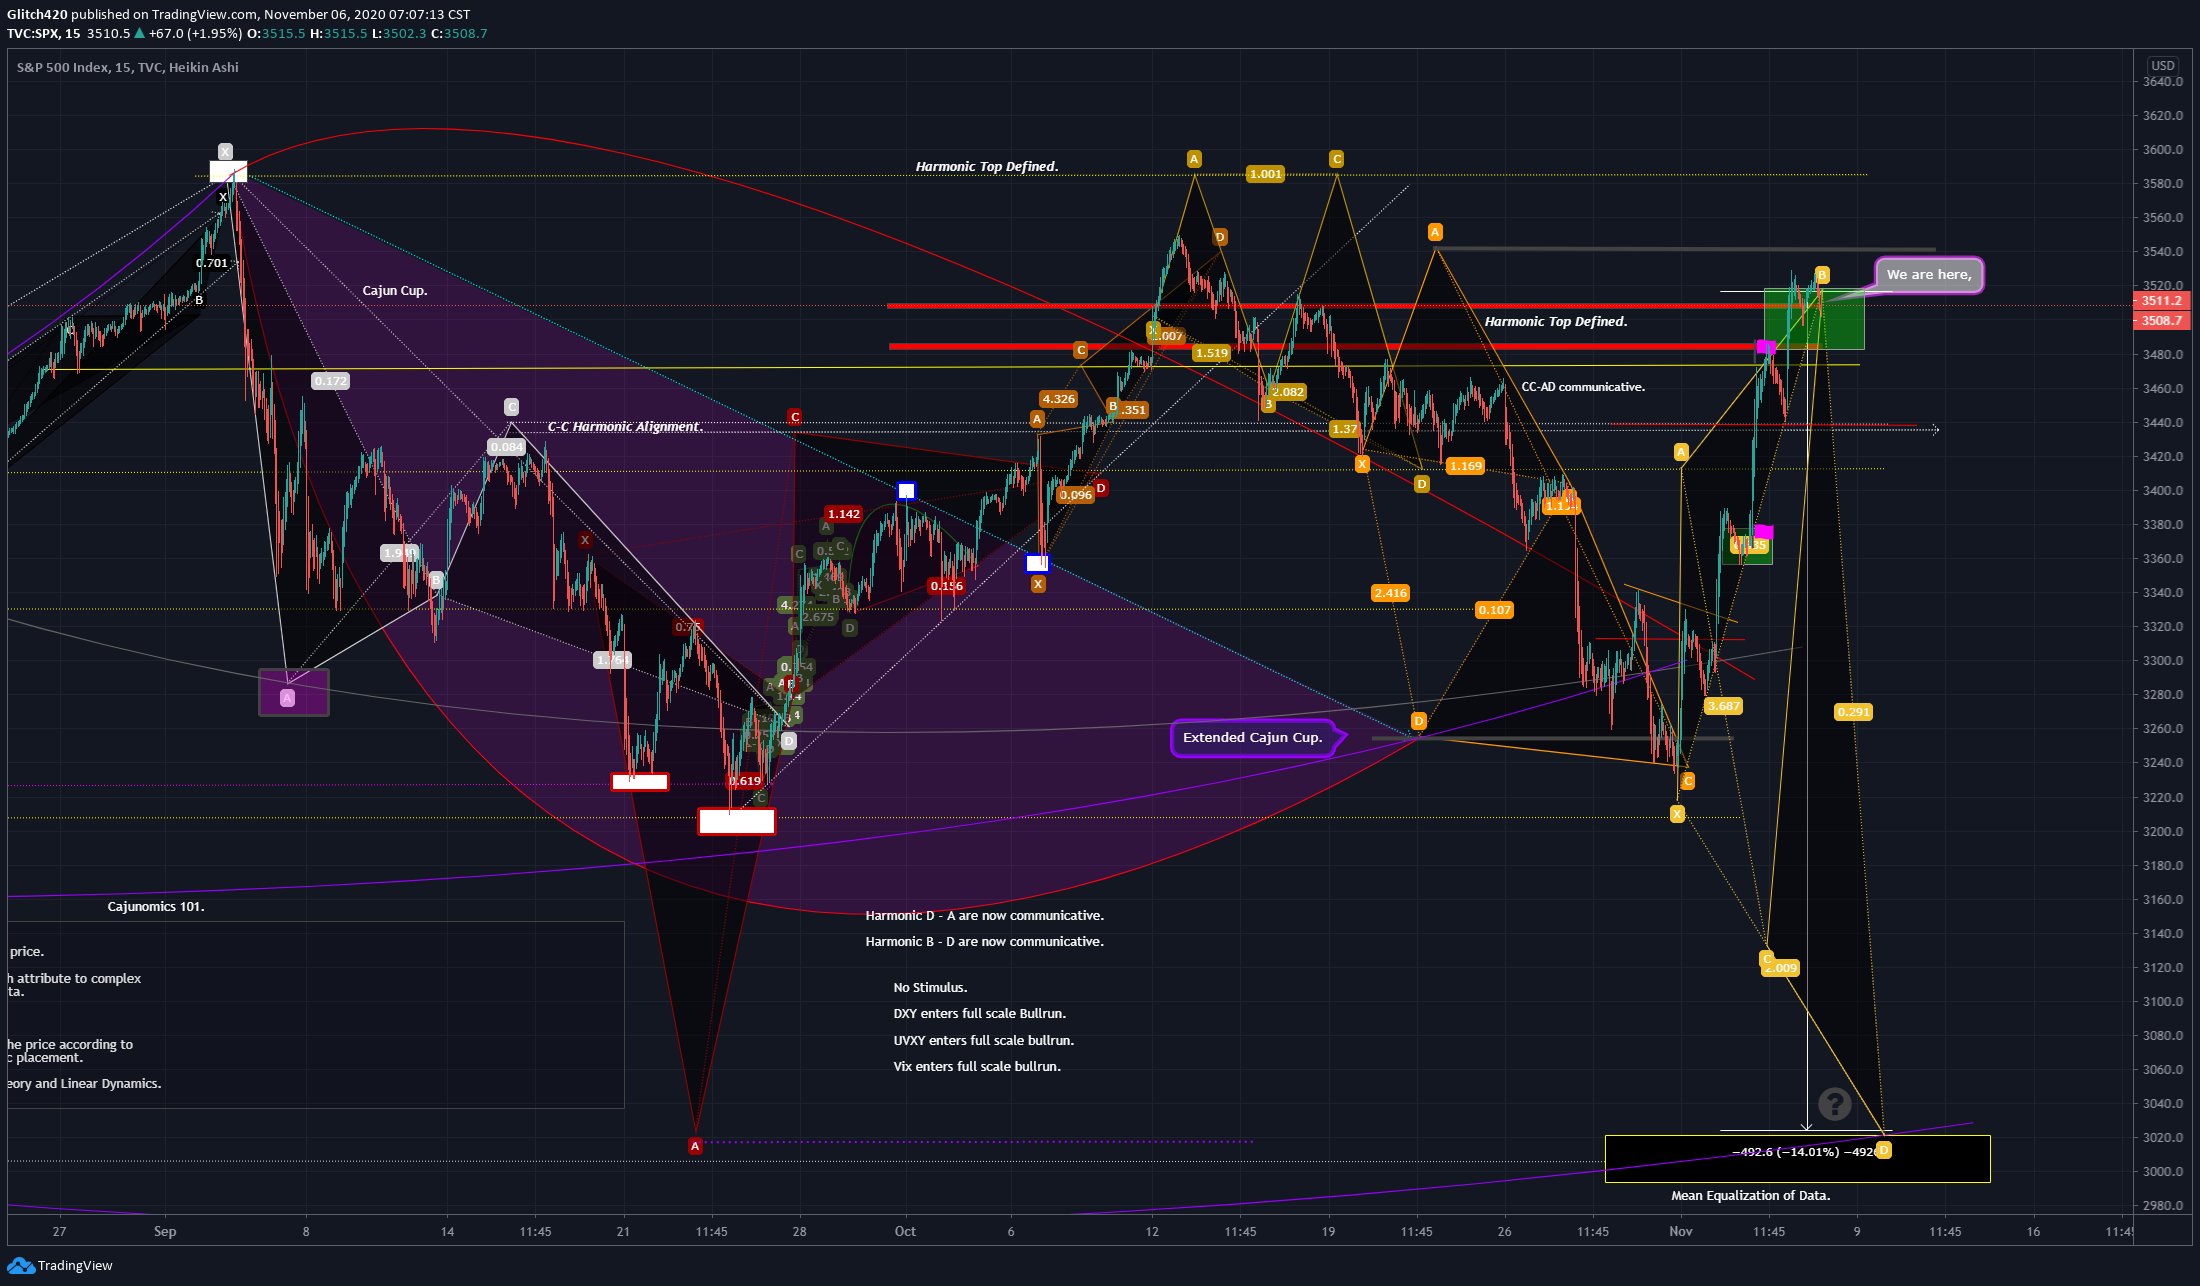This screenshot has width=2200, height=1286.
Task: Select the yellow D marker at the projection bottom
Action: [x=1883, y=1150]
